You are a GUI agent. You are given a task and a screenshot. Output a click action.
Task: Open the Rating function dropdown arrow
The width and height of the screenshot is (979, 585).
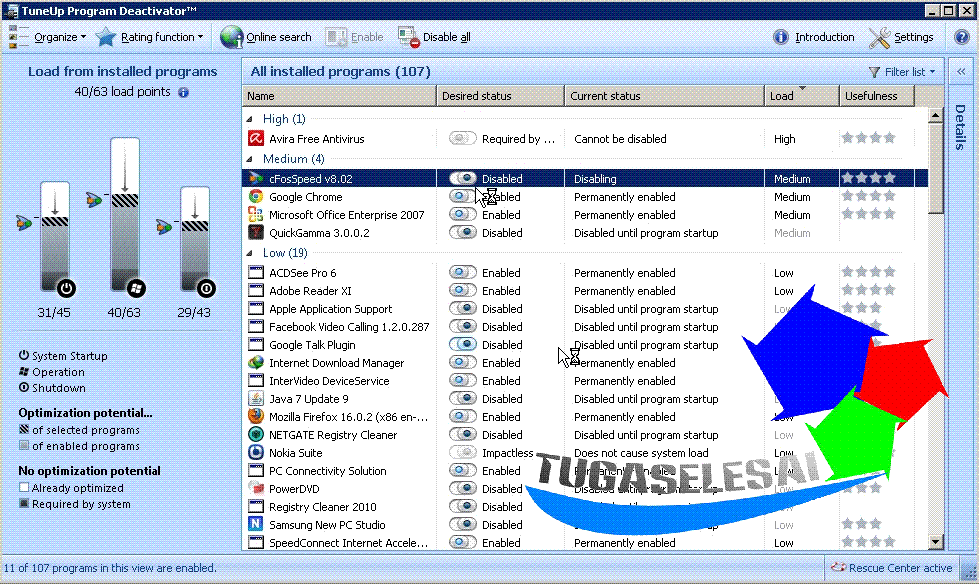[200, 37]
